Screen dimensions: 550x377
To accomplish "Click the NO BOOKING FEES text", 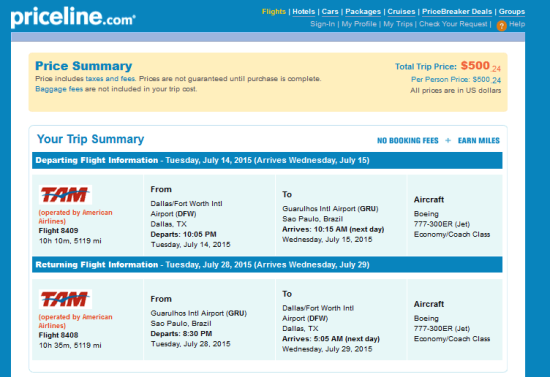I will point(408,141).
